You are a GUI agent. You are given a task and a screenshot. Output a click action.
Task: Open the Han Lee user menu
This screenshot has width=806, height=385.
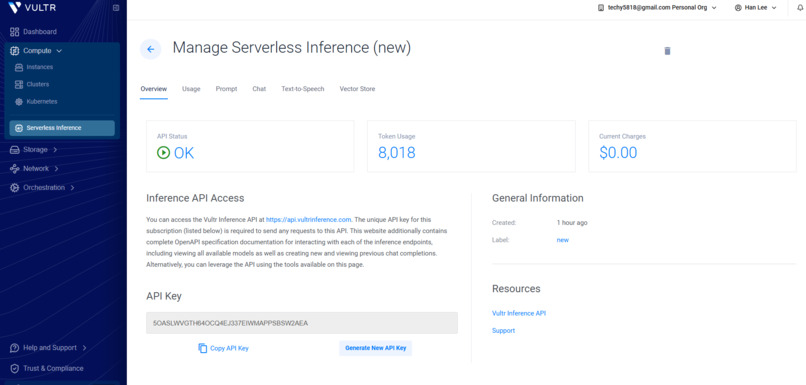point(756,8)
